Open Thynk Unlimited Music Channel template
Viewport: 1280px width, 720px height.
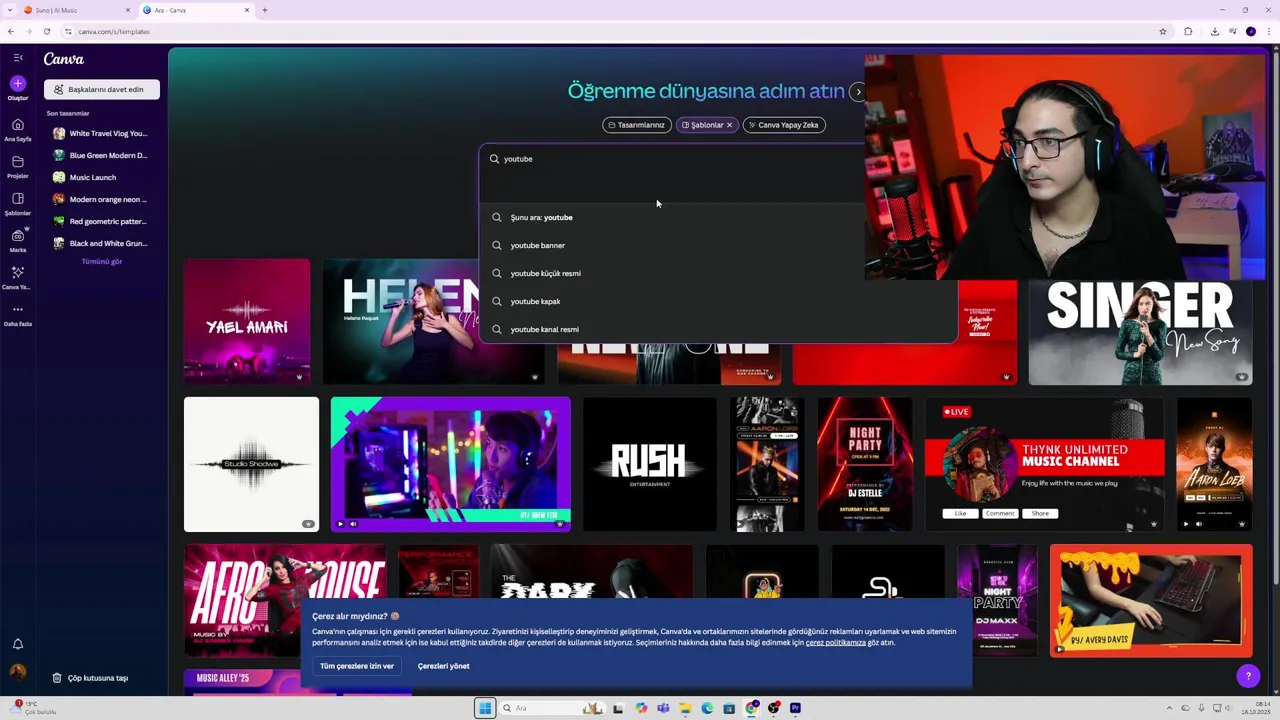tap(1044, 464)
